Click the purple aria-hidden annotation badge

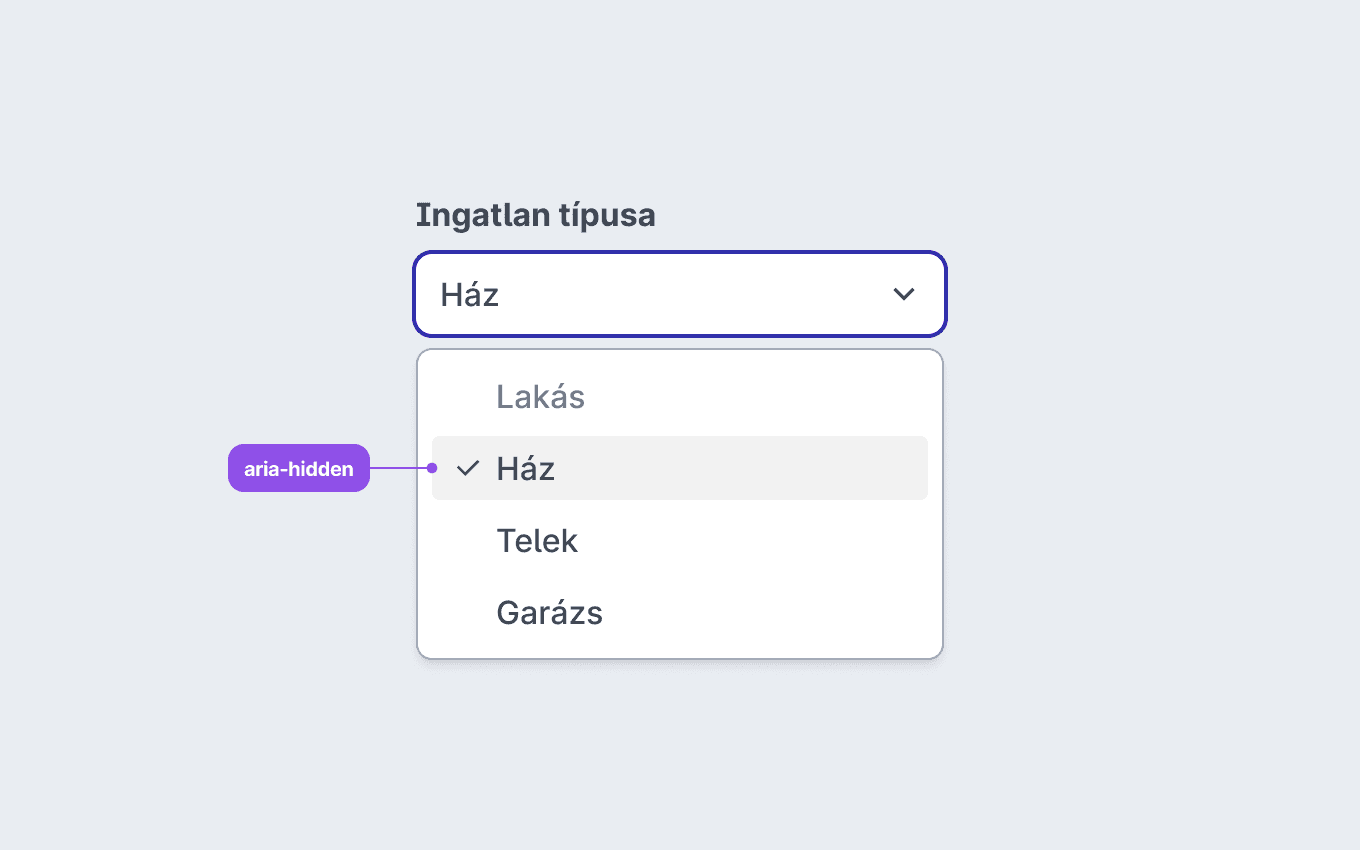(x=299, y=468)
